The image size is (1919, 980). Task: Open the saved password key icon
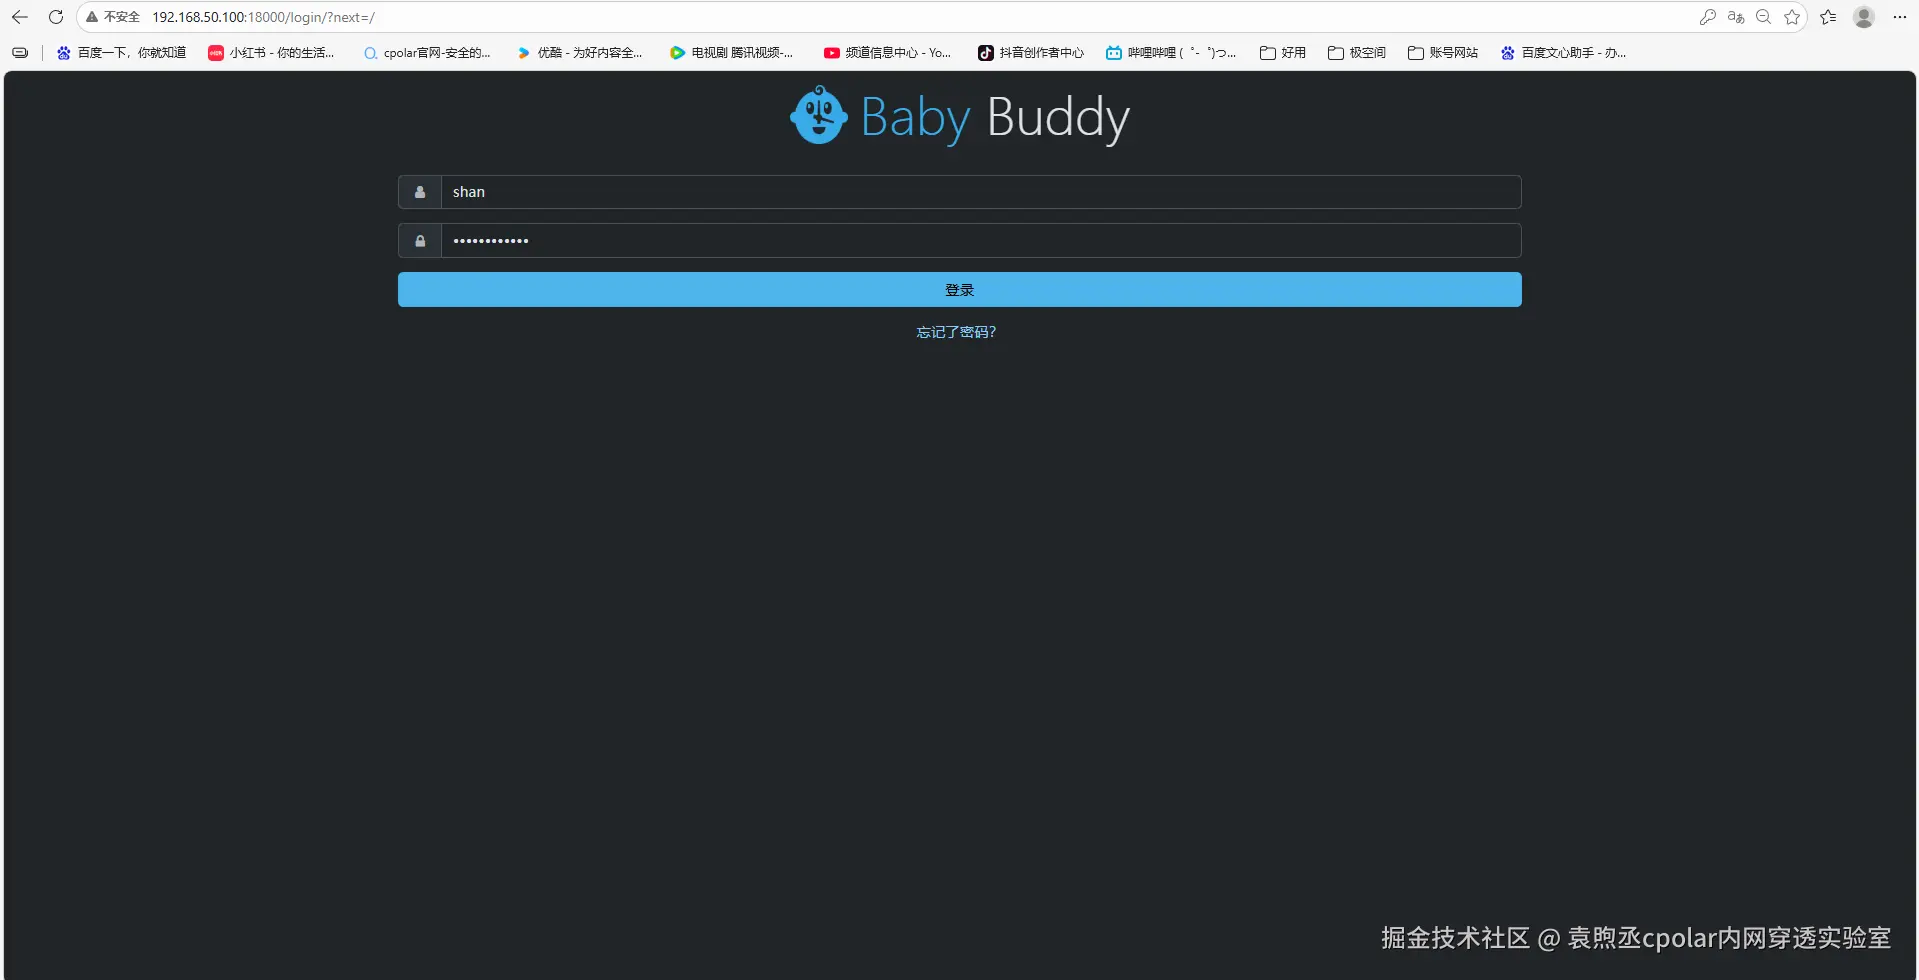click(1708, 17)
